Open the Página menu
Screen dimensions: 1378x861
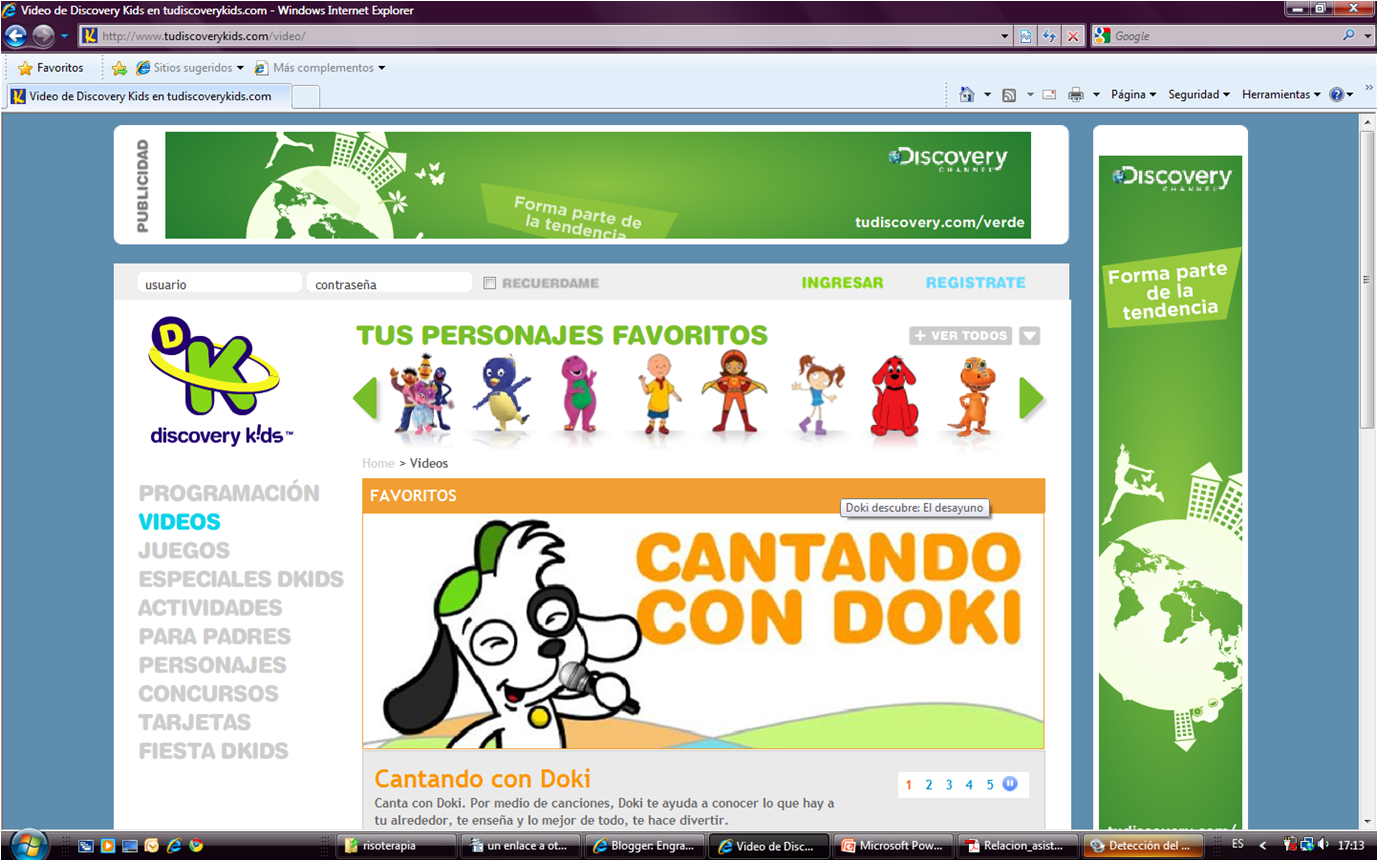coord(1133,95)
